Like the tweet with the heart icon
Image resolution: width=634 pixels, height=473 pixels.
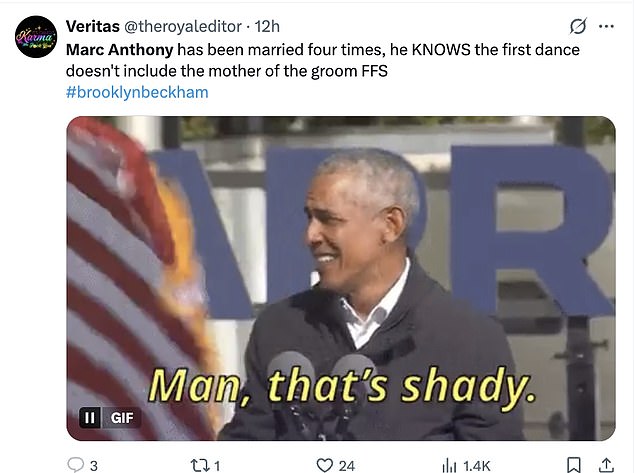click(x=324, y=464)
